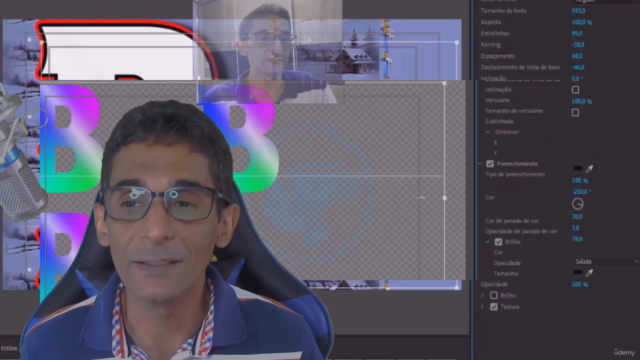The width and height of the screenshot is (640, 360).
Task: Adjust the gradient angle dial
Action: [x=578, y=204]
